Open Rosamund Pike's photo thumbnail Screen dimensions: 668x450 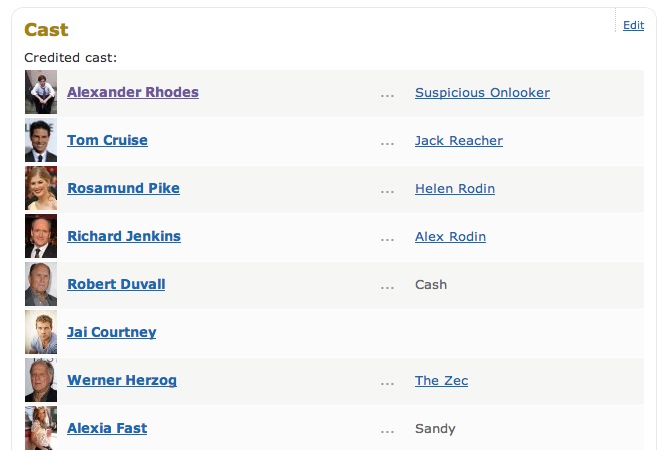tap(41, 189)
